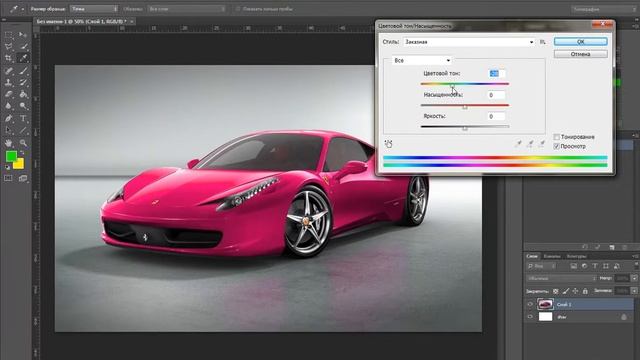Select the Dodge tool
The width and height of the screenshot is (640, 360).
[23, 106]
